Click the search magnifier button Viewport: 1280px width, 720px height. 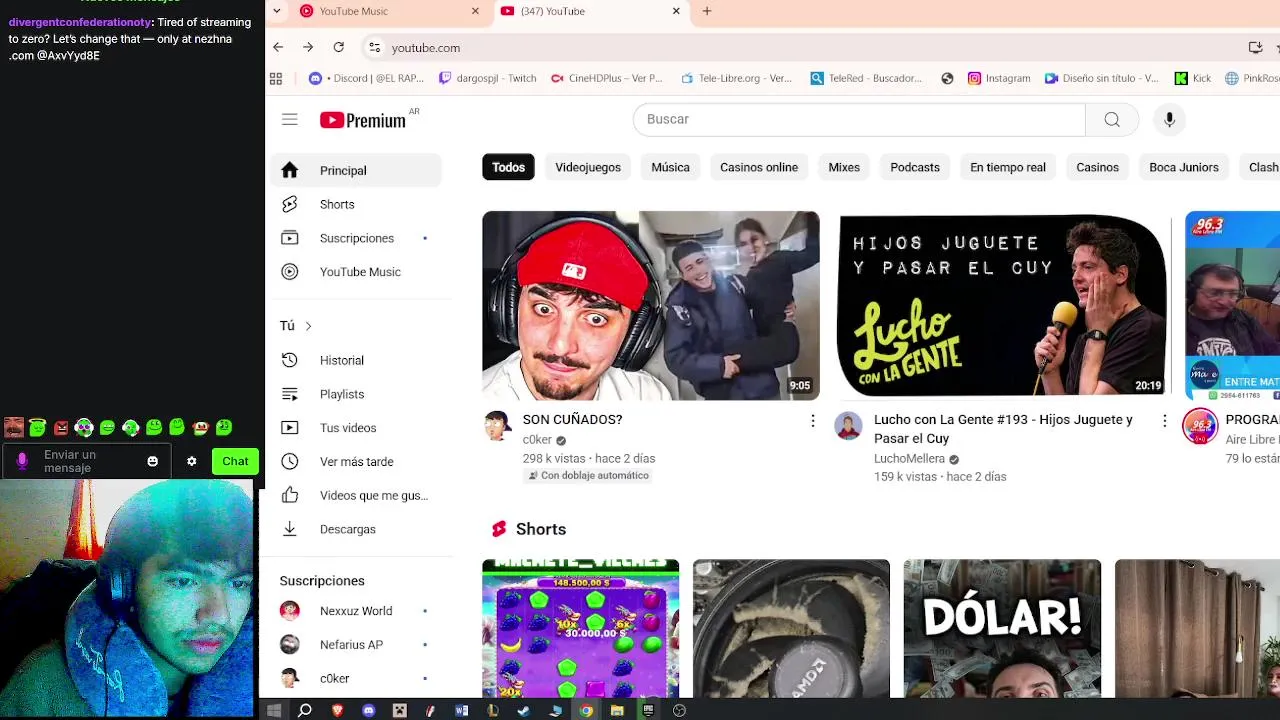[x=1112, y=119]
